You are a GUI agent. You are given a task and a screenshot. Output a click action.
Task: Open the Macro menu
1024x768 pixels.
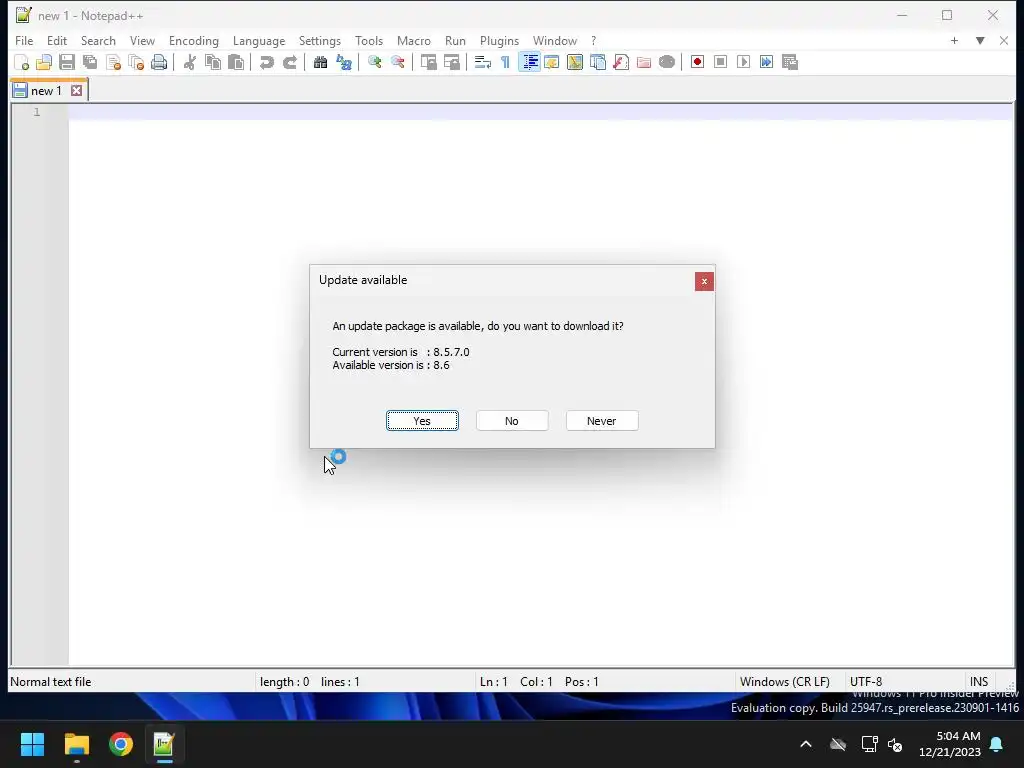tap(413, 40)
